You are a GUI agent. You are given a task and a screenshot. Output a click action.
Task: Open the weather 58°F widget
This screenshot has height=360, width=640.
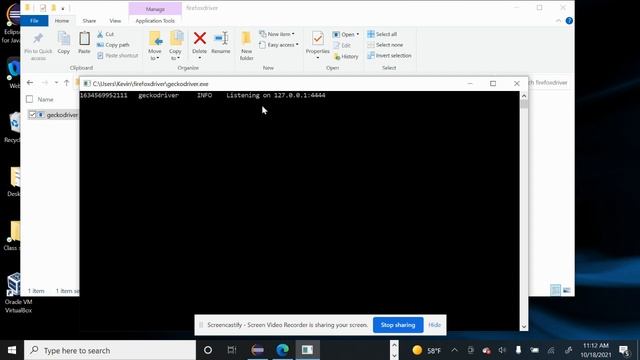427,350
